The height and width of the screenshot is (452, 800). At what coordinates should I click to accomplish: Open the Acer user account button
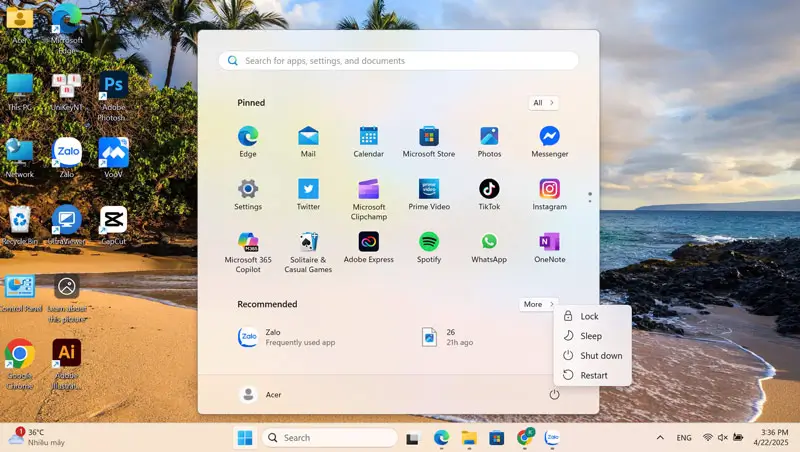[261, 394]
